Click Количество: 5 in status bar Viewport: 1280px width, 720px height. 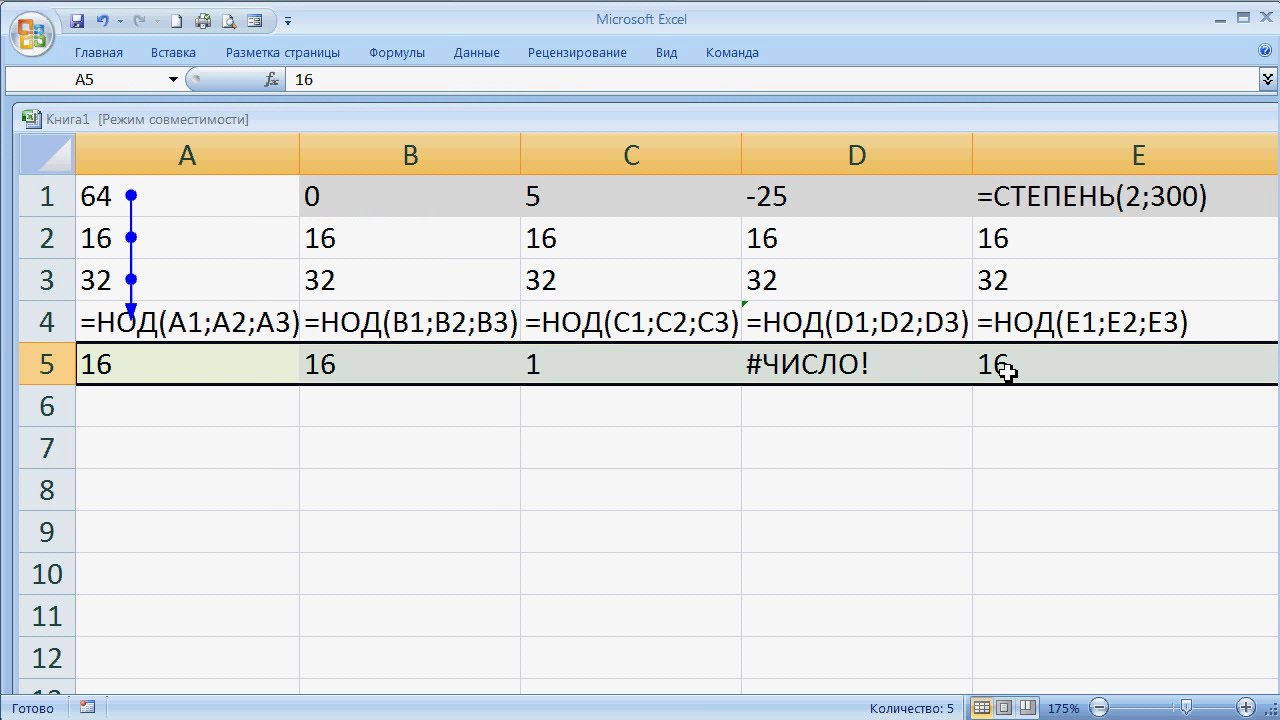[911, 708]
